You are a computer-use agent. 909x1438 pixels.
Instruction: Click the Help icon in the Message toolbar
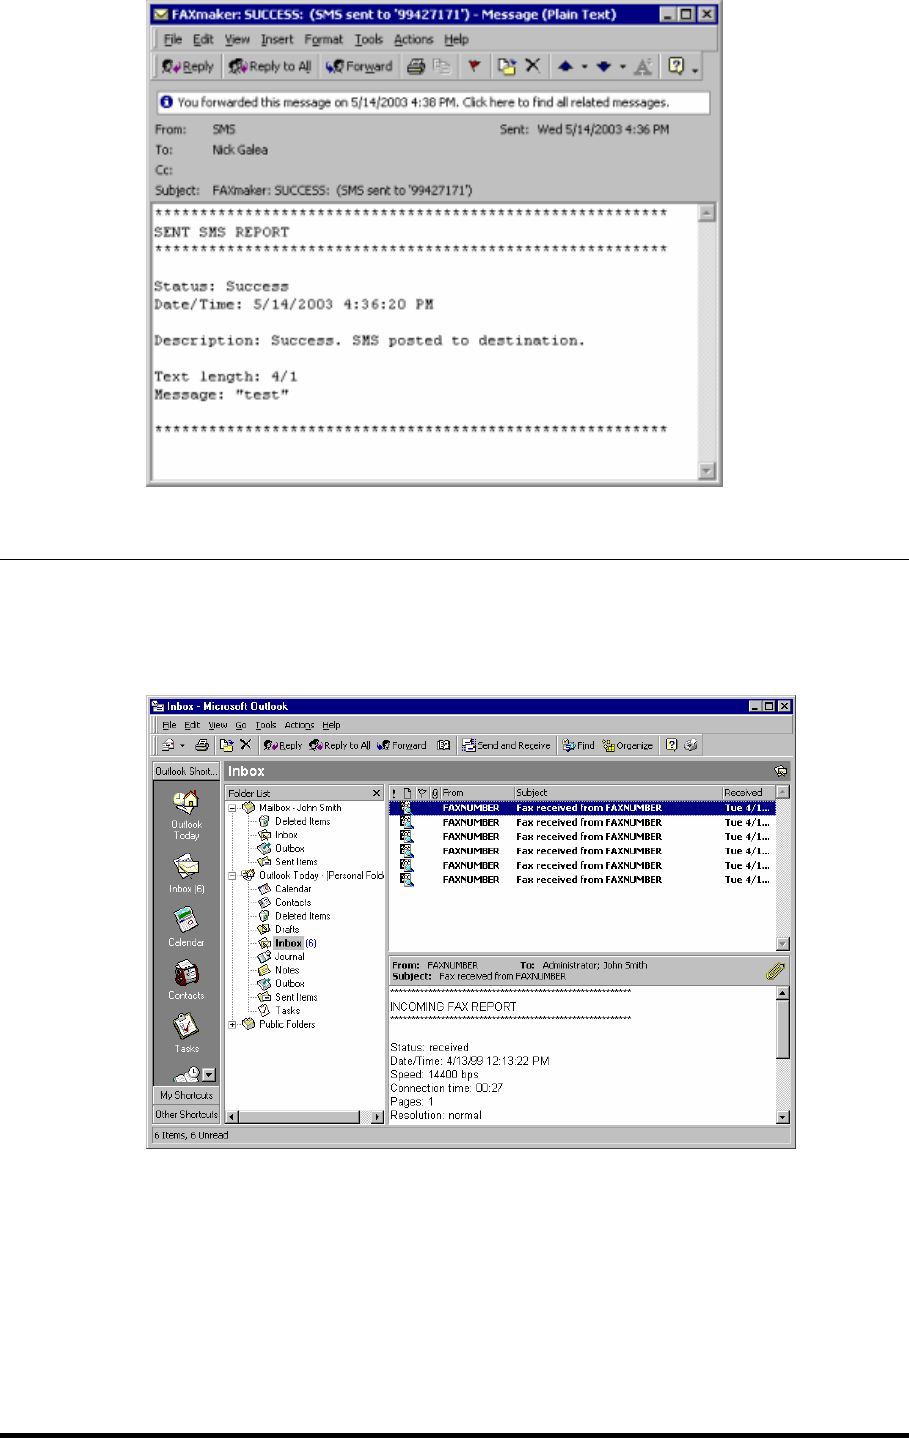click(676, 66)
